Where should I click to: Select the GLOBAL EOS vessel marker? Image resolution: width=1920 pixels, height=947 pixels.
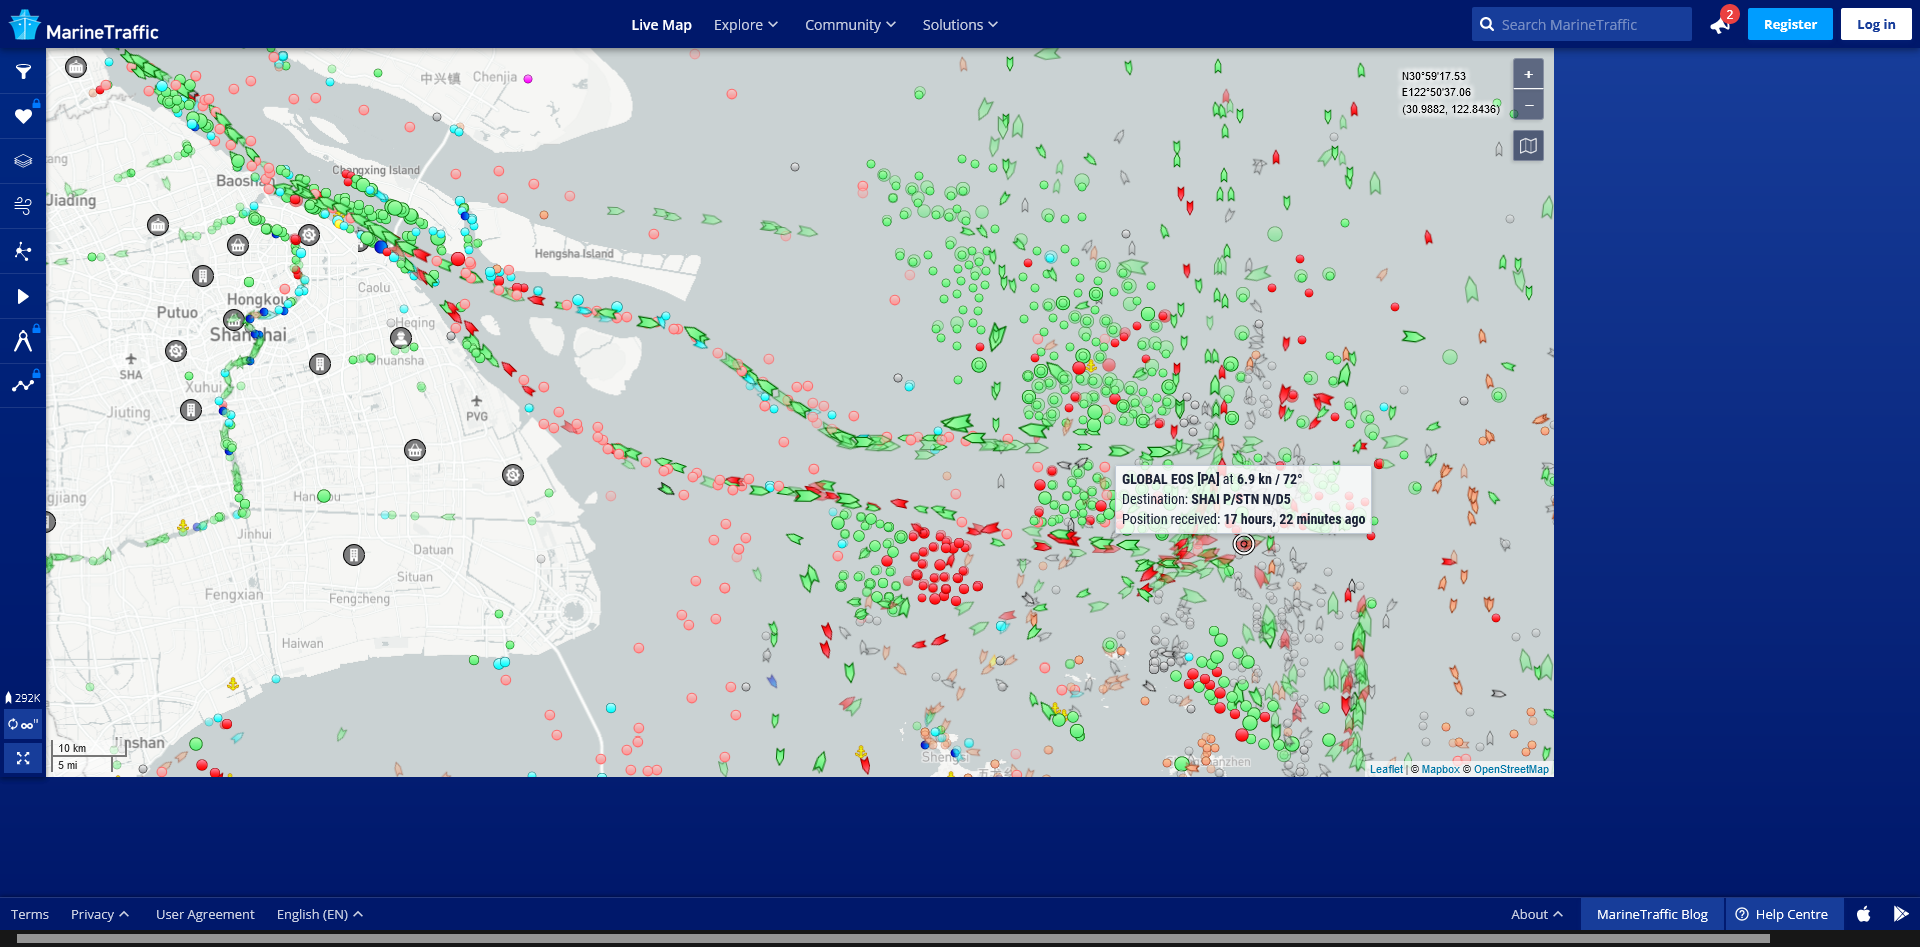[x=1244, y=544]
